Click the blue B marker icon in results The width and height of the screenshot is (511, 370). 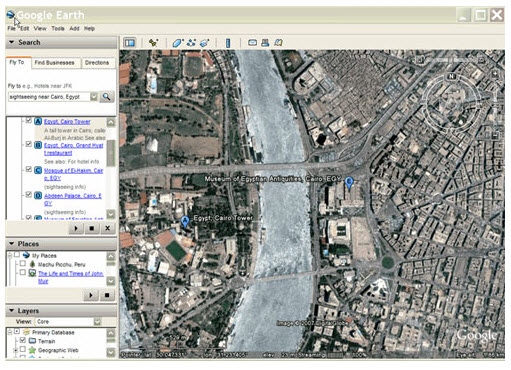click(38, 145)
